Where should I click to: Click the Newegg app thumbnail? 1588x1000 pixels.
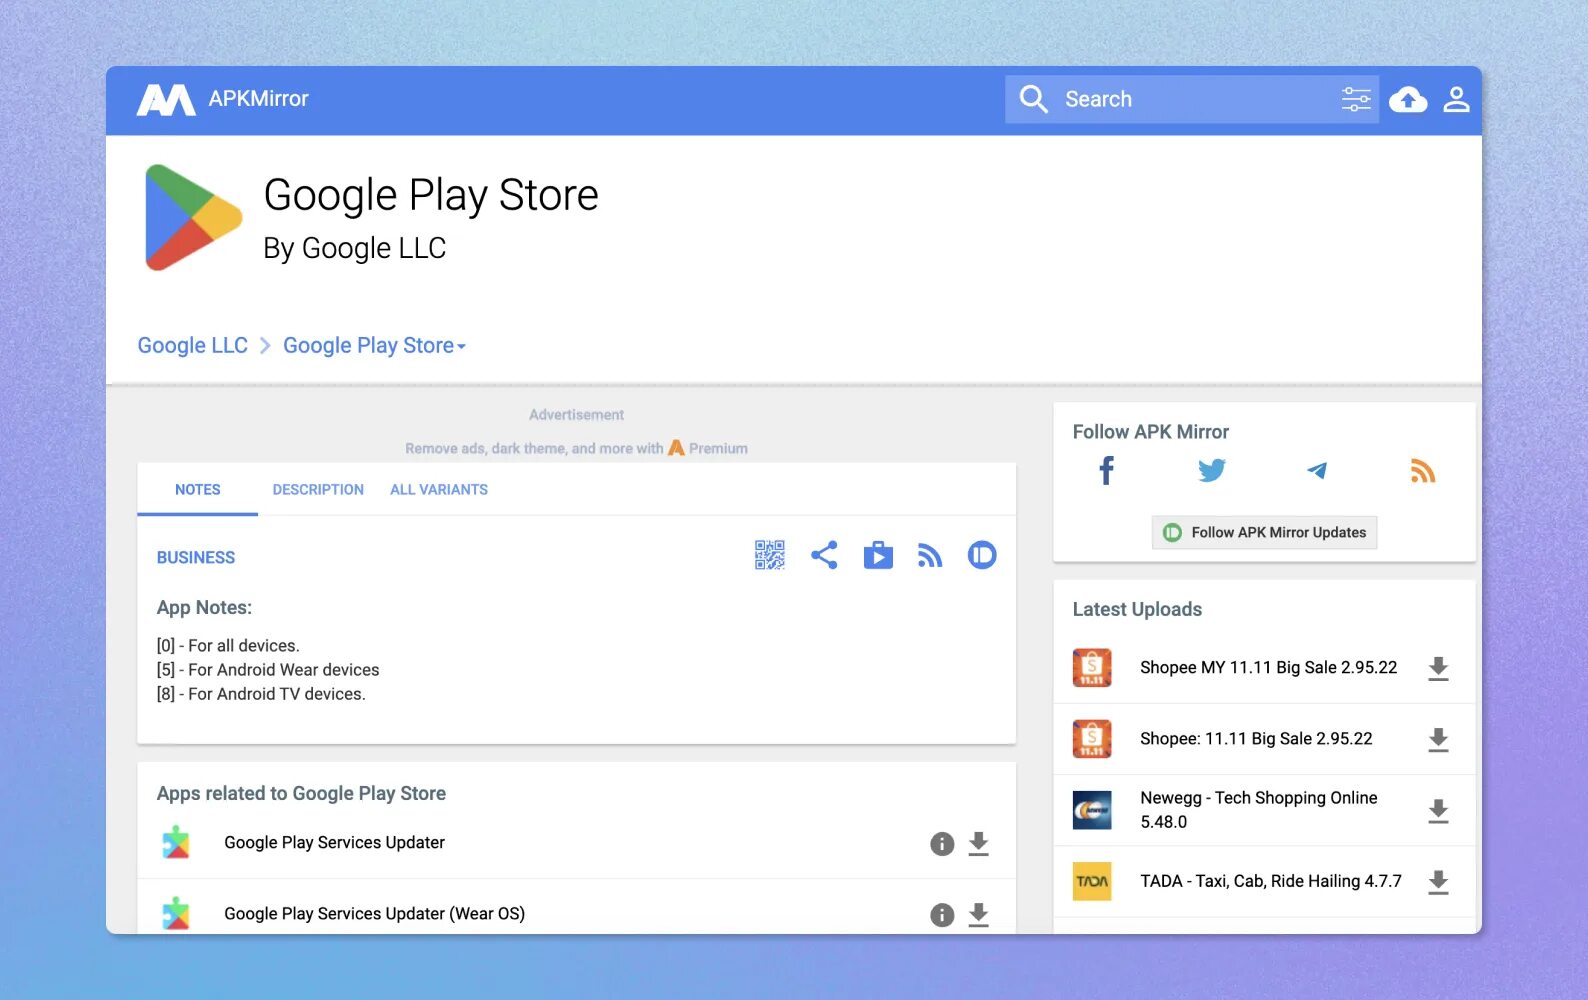pos(1092,810)
